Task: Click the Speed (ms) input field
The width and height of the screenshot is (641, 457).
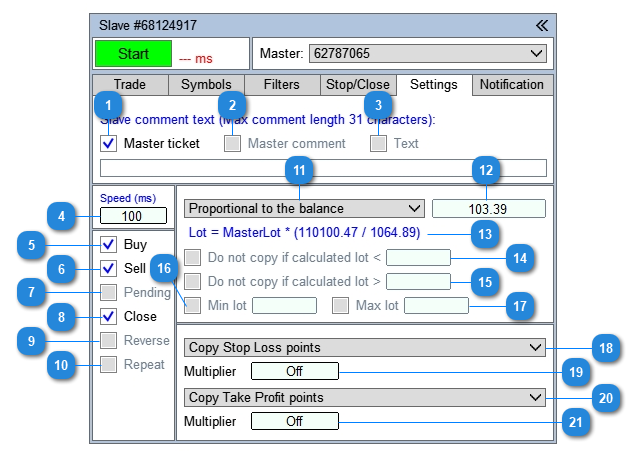Action: 133,215
